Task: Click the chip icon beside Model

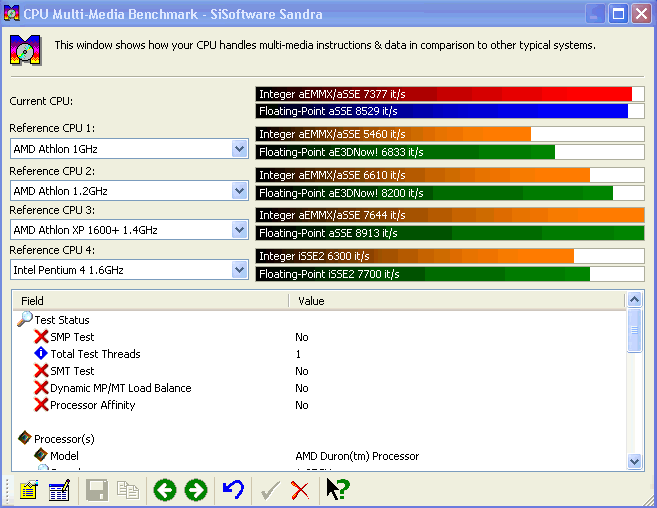Action: coord(41,455)
